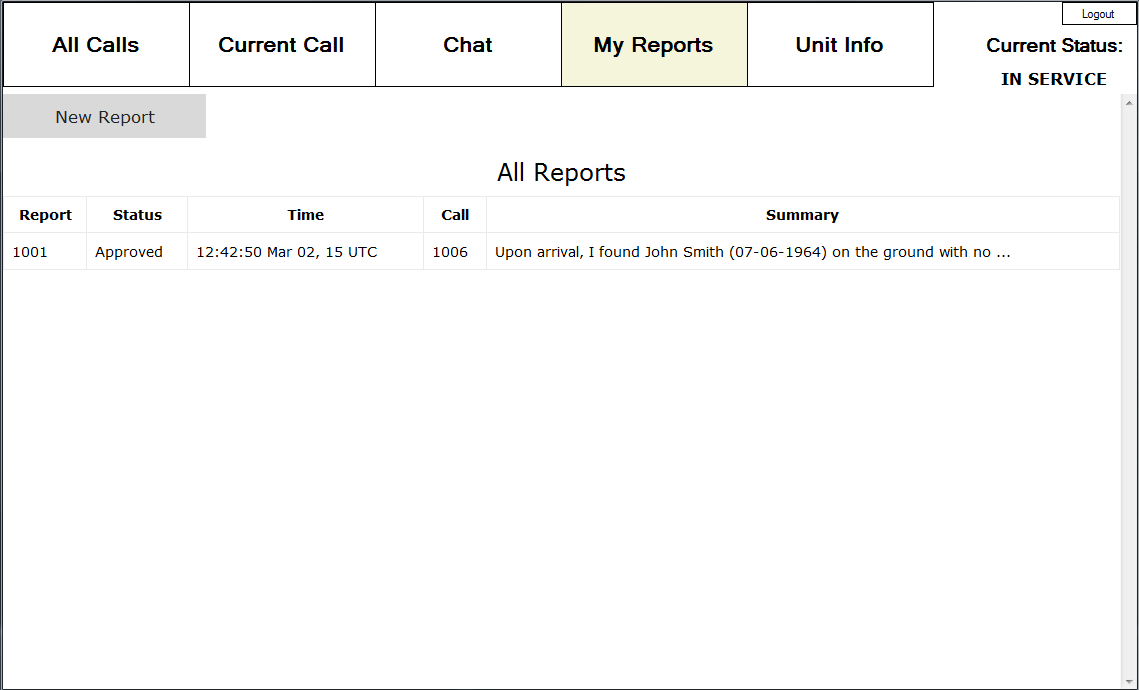Open the Chat tab
Screen dimensions: 1139x690
point(468,45)
